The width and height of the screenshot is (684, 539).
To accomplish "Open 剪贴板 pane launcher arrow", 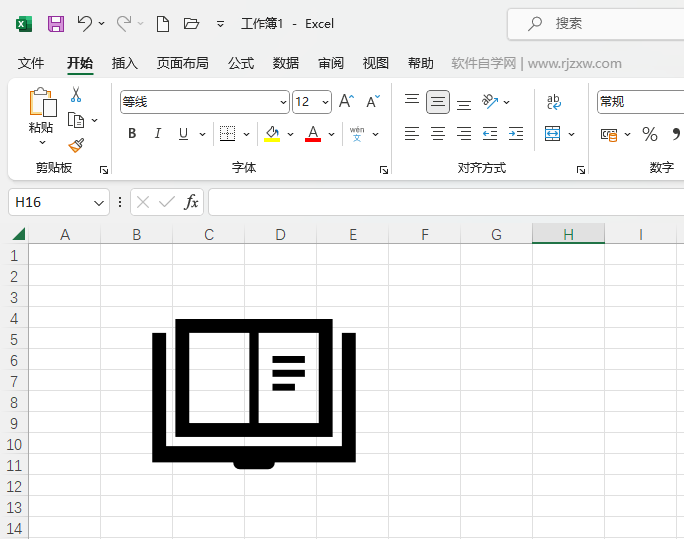I will (x=104, y=170).
